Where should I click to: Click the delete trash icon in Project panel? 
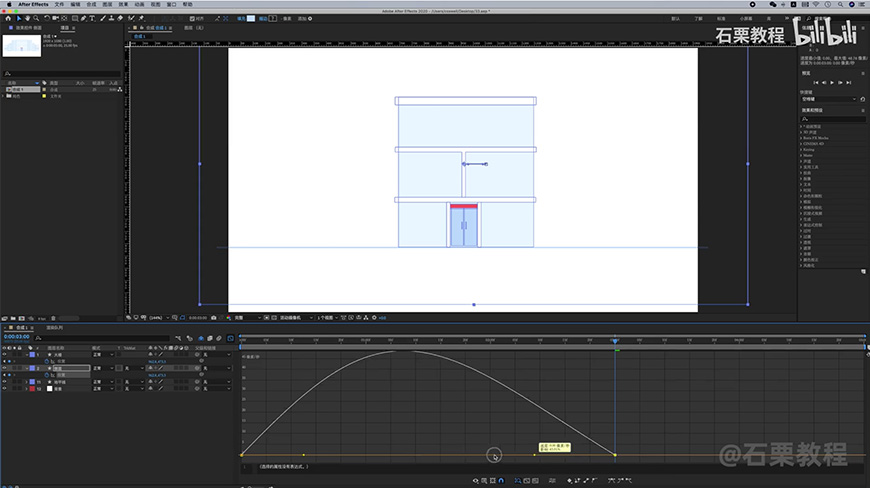click(x=53, y=318)
